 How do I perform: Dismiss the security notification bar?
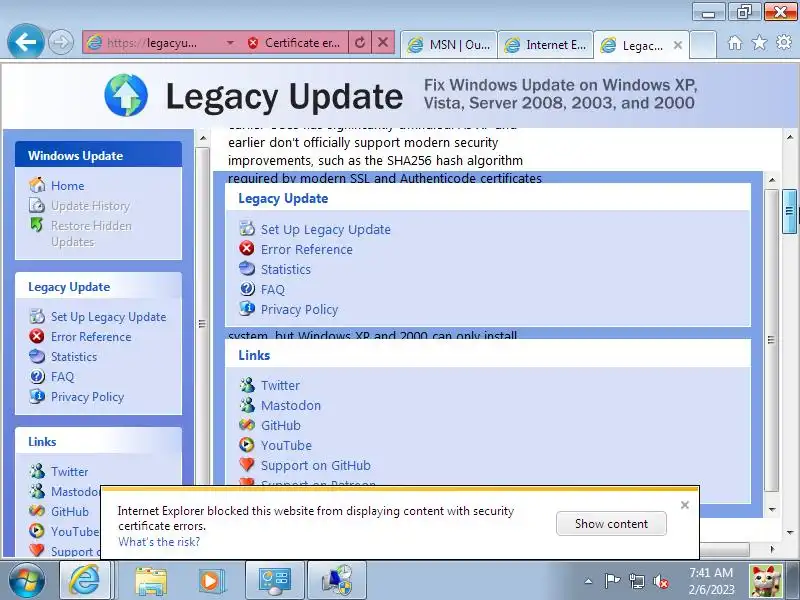[685, 505]
